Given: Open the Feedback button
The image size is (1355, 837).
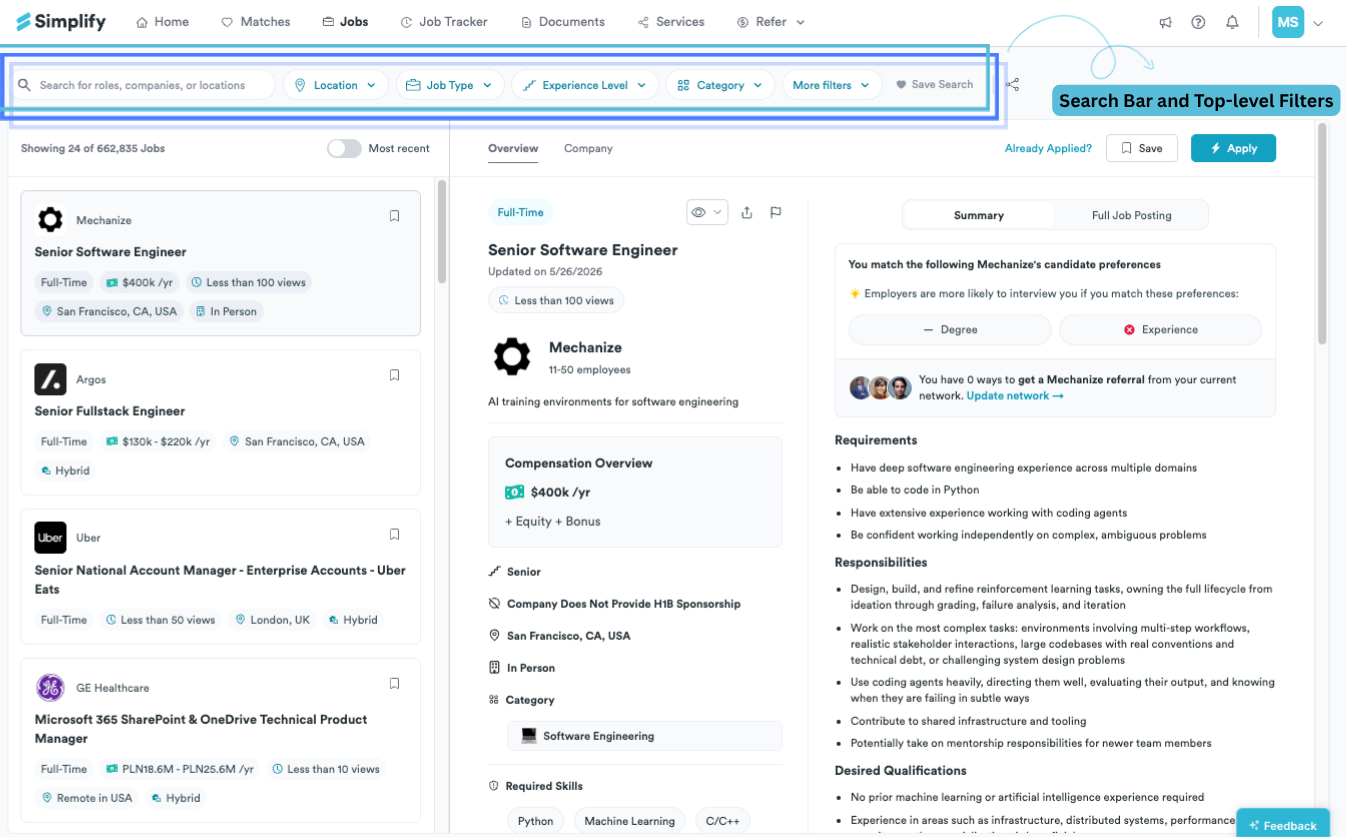Looking at the screenshot, I should tap(1283, 823).
